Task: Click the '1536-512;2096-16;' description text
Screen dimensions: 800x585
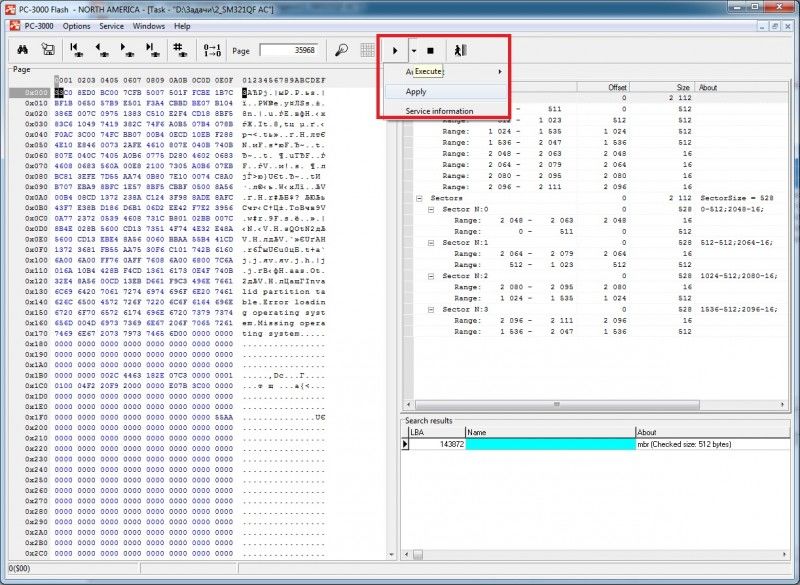Action: point(738,310)
